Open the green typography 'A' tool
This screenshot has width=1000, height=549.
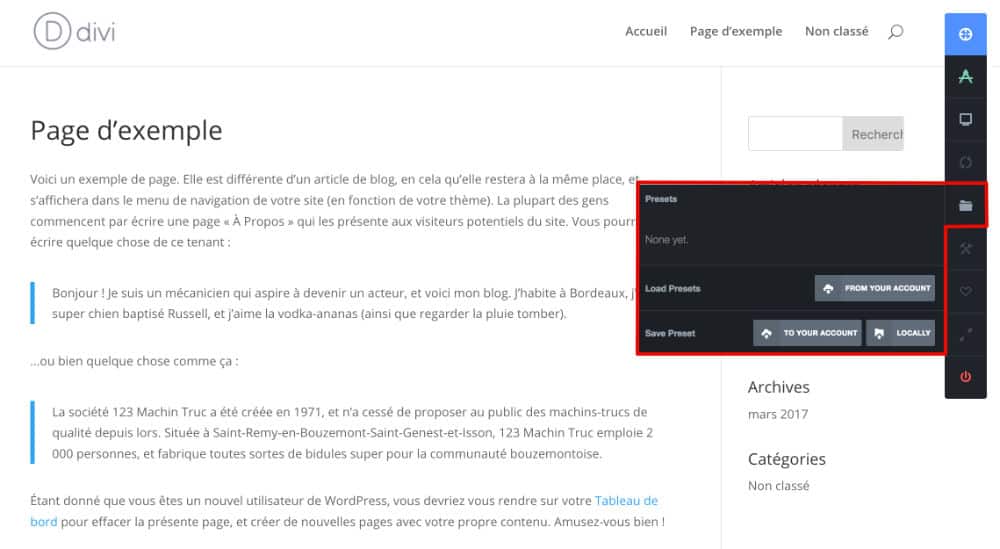point(965,77)
